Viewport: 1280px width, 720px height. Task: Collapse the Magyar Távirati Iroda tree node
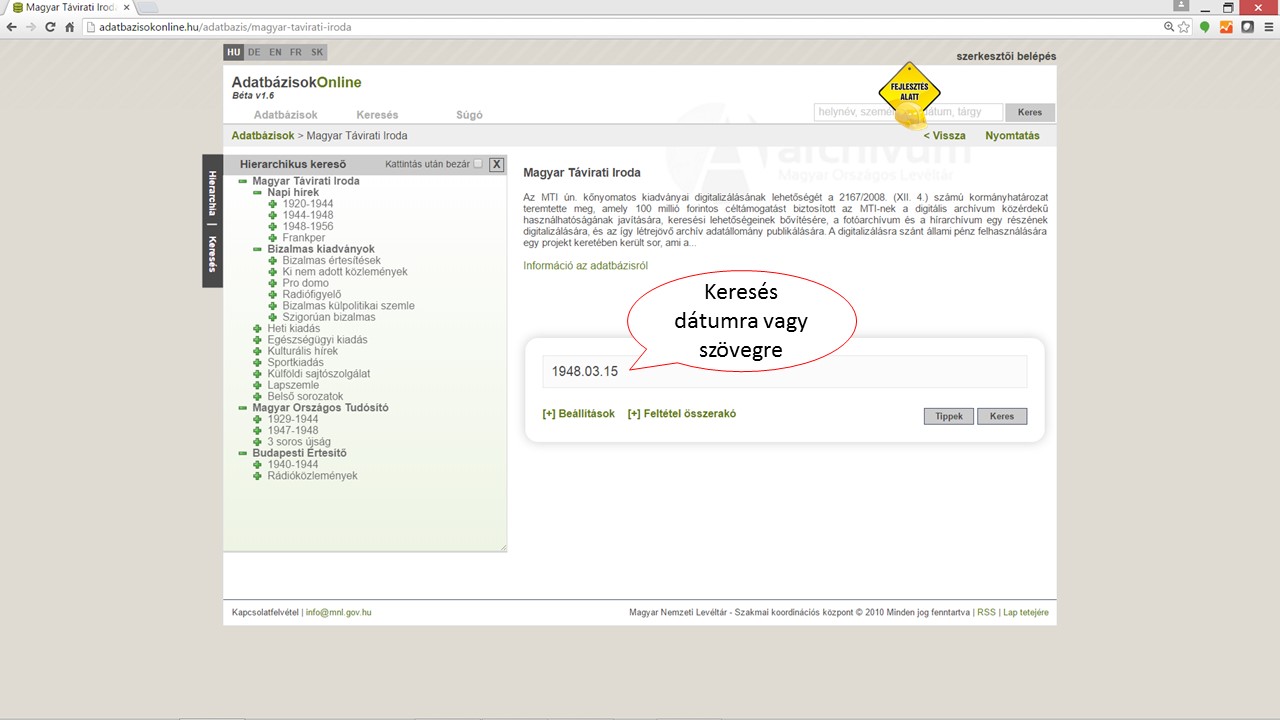(243, 181)
